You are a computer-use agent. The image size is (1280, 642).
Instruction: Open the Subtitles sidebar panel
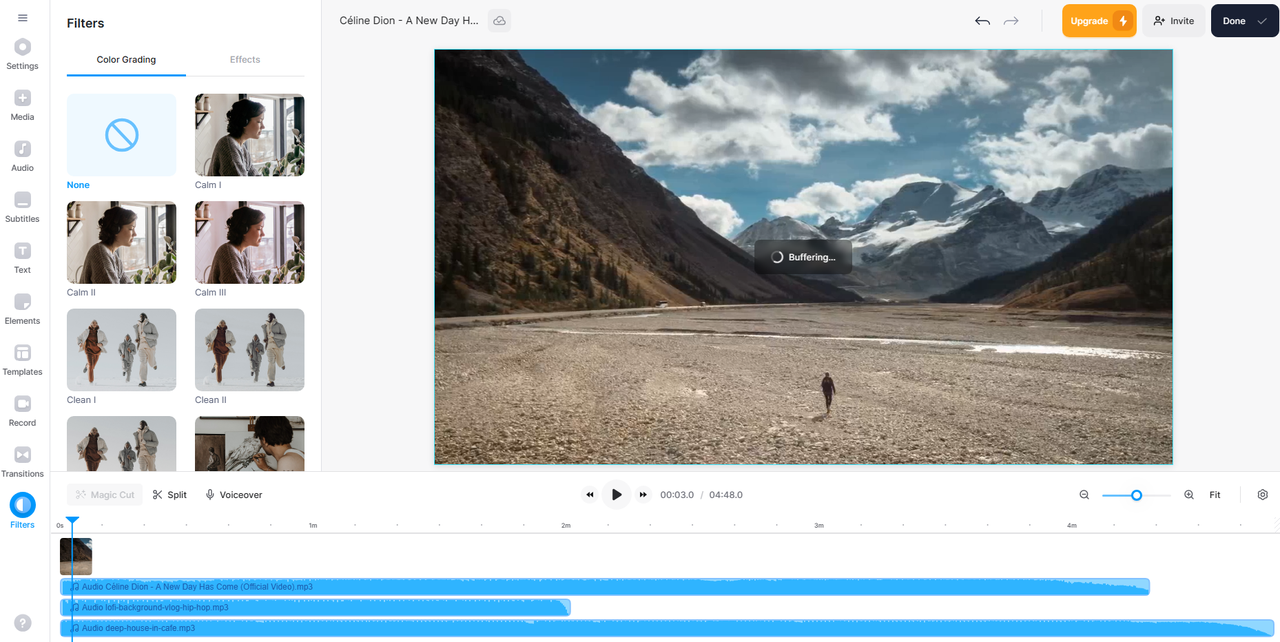[22, 207]
